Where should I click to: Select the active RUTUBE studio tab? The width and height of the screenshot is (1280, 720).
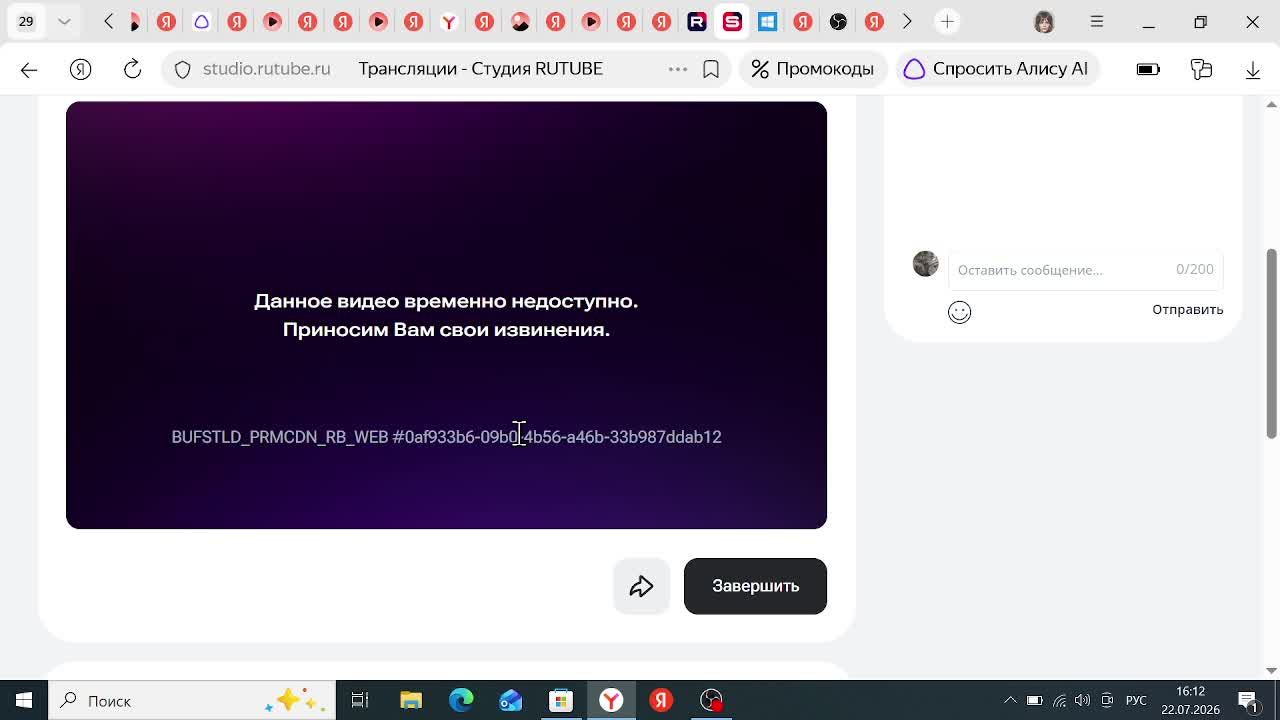point(732,21)
